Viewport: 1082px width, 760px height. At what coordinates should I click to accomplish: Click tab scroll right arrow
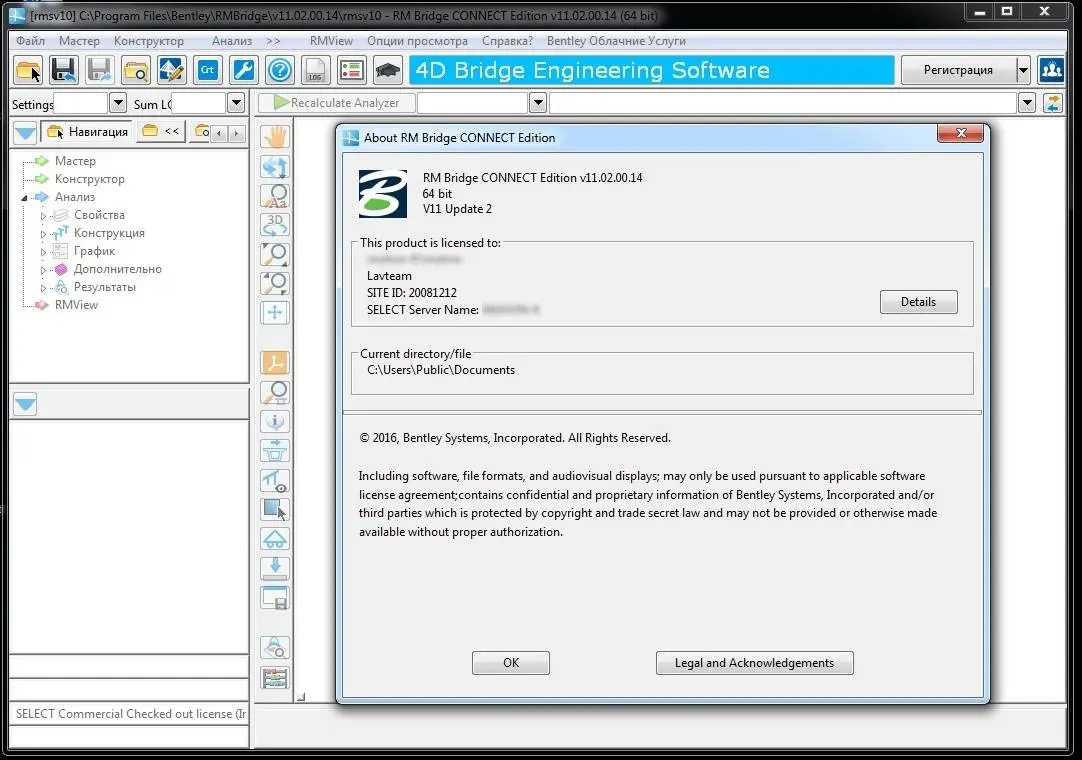click(x=237, y=133)
